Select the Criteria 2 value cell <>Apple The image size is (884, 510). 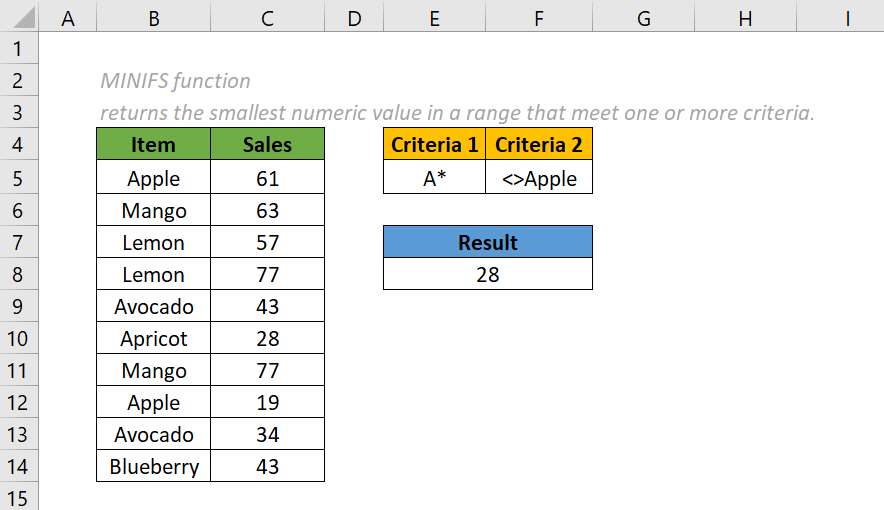[539, 179]
